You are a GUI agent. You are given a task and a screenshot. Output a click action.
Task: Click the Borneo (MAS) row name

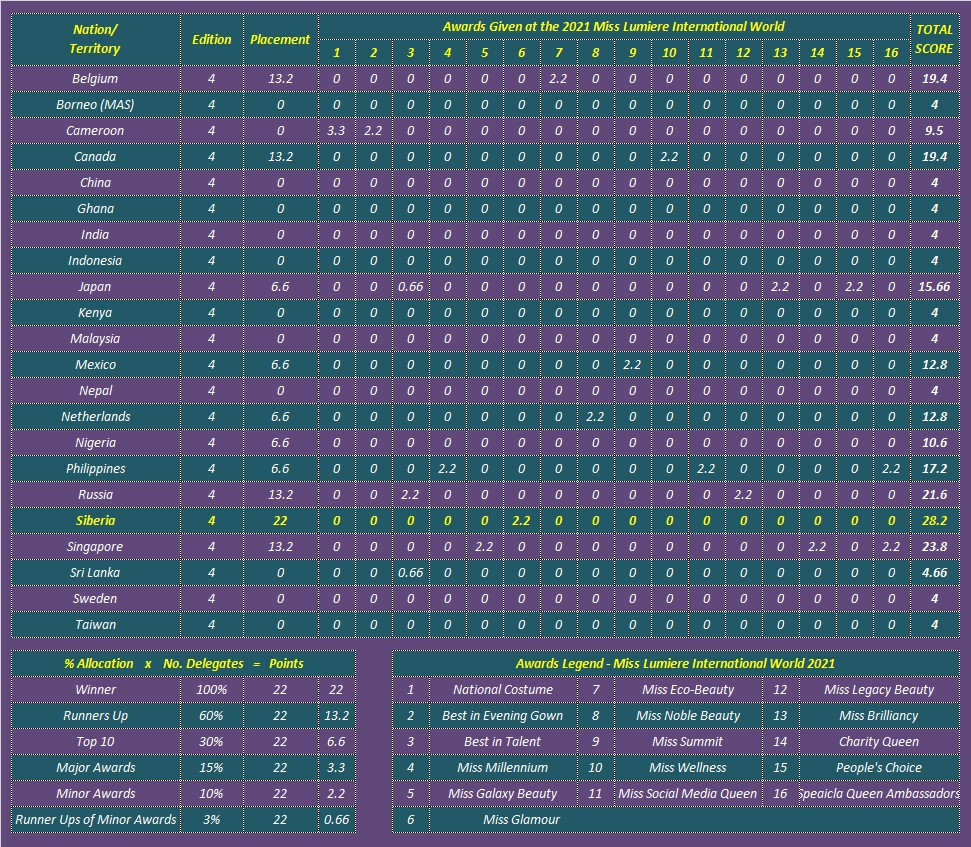pyautogui.click(x=95, y=105)
